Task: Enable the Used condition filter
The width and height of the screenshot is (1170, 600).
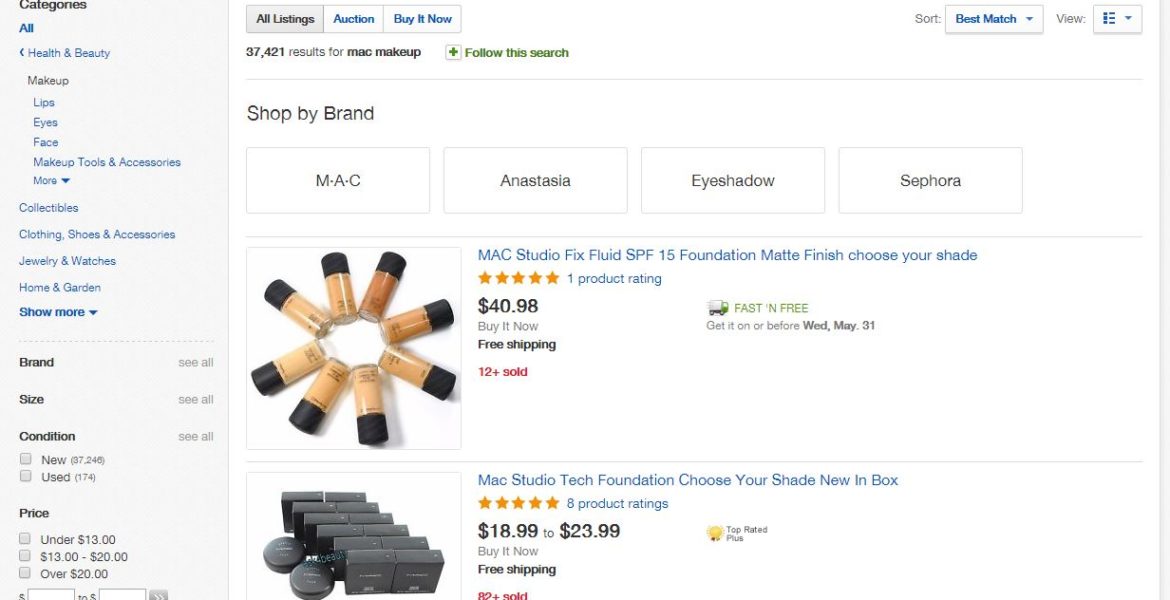Action: click(x=26, y=476)
